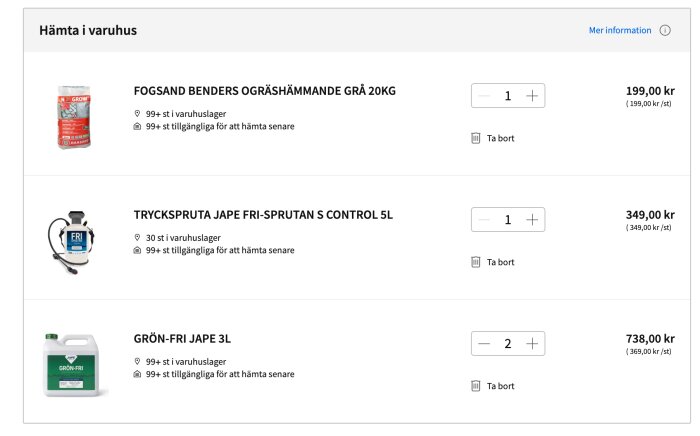
Task: Remove Tryckspruta Jape via Ta bort text
Action: (500, 262)
